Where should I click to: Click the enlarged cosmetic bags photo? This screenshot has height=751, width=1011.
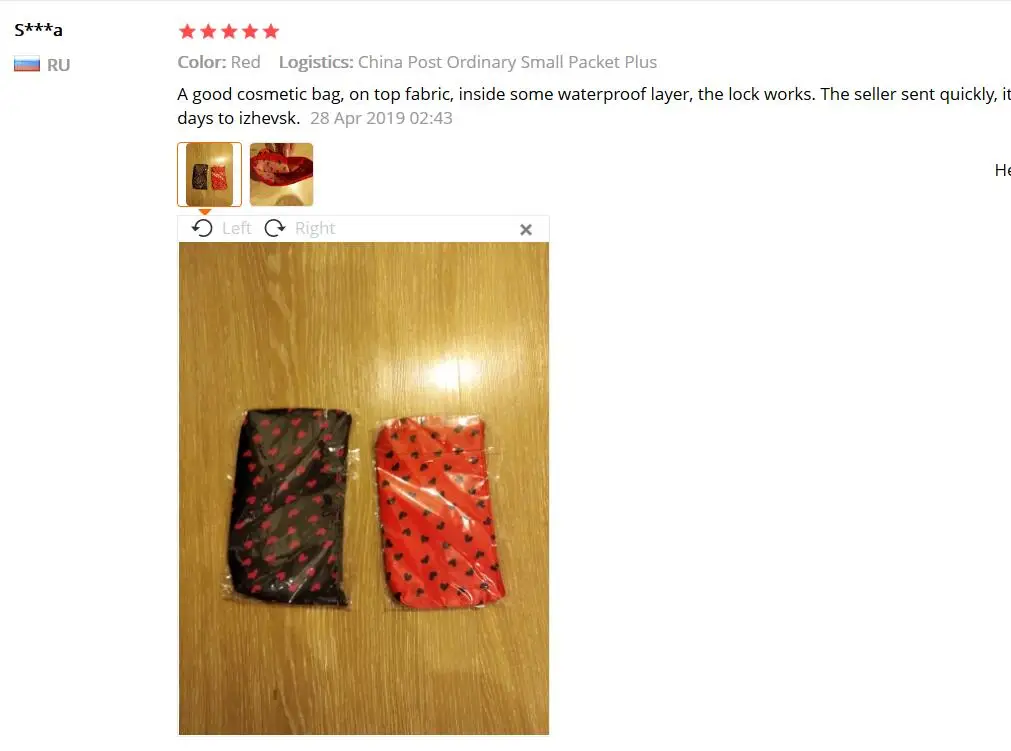(x=364, y=489)
